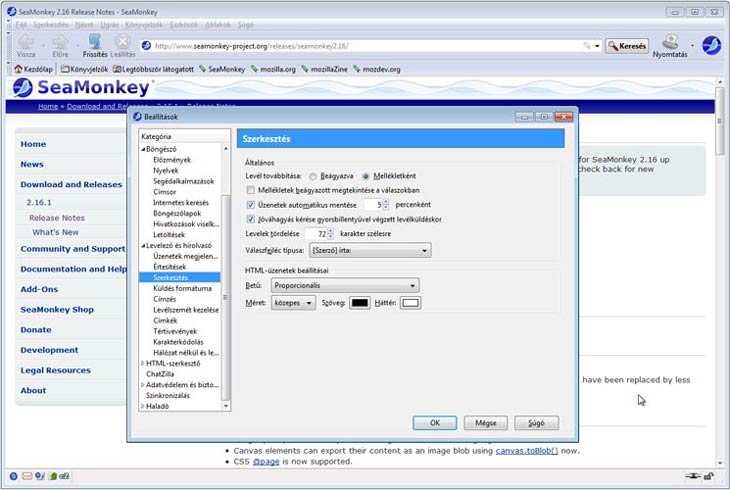Expand the Haladó category

point(143,406)
